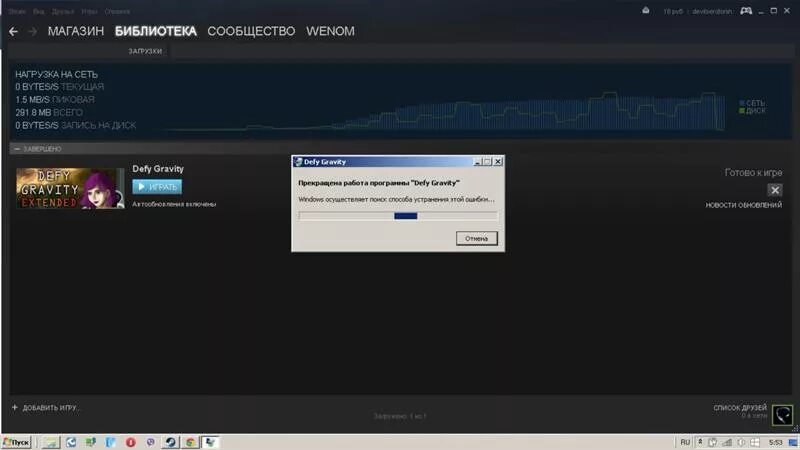Open the Вид menu
This screenshot has height=450, width=800.
tap(38, 11)
